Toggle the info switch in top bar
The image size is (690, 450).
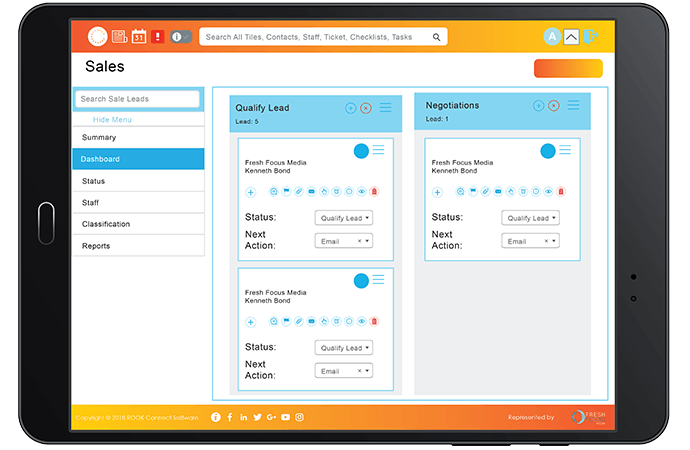point(181,37)
